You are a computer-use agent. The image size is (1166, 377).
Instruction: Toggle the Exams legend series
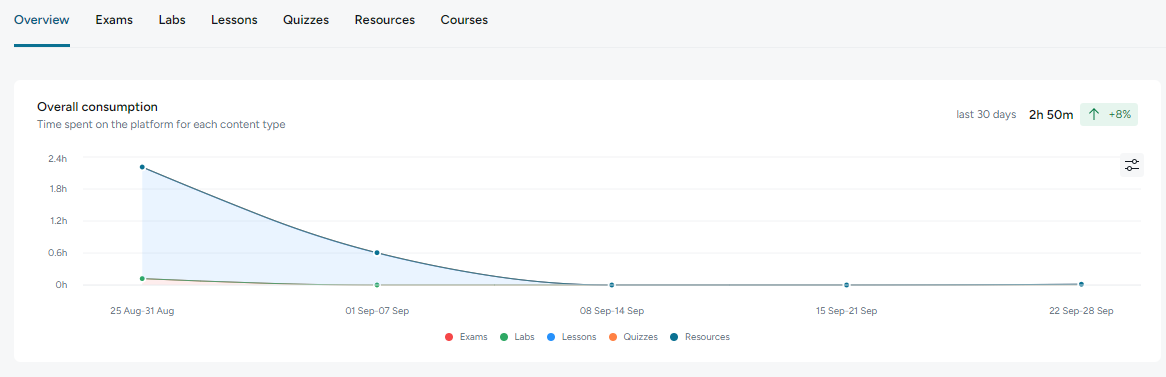click(x=466, y=337)
